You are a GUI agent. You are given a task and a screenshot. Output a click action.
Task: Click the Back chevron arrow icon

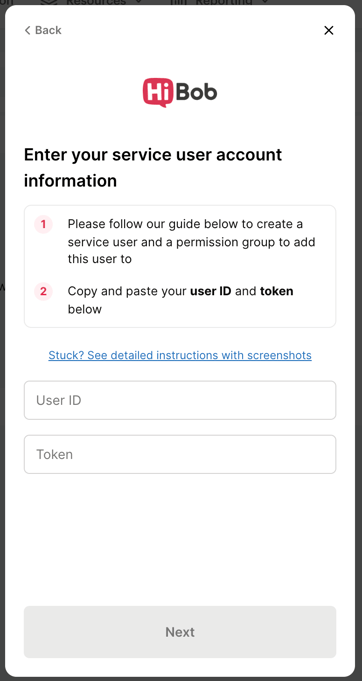pos(27,30)
